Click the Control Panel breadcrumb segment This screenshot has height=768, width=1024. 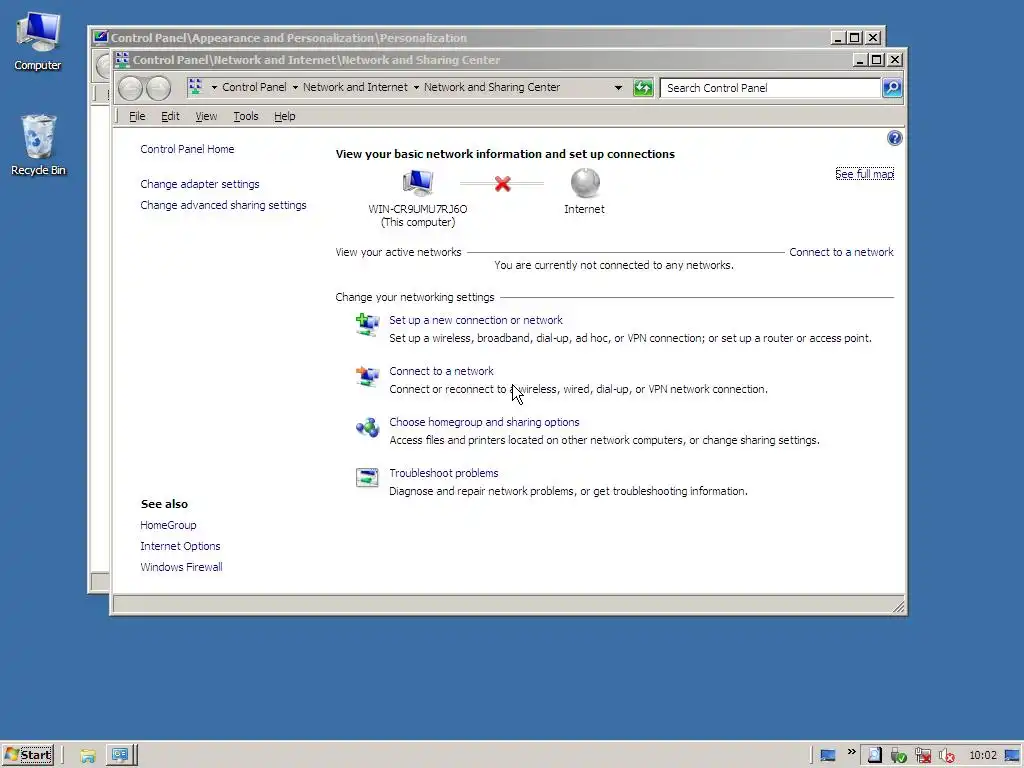pos(254,88)
